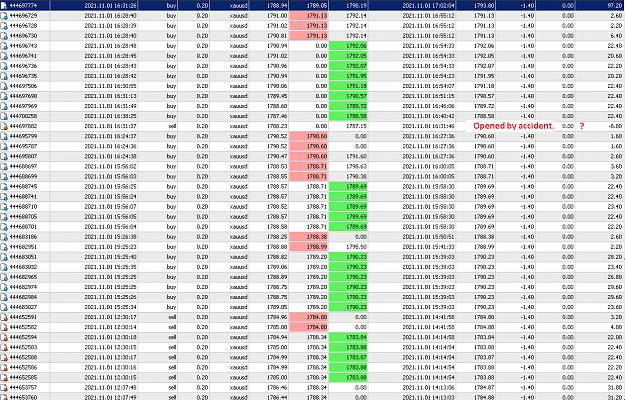Click the order icon beside 444683186
The width and height of the screenshot is (625, 400).
point(4,237)
